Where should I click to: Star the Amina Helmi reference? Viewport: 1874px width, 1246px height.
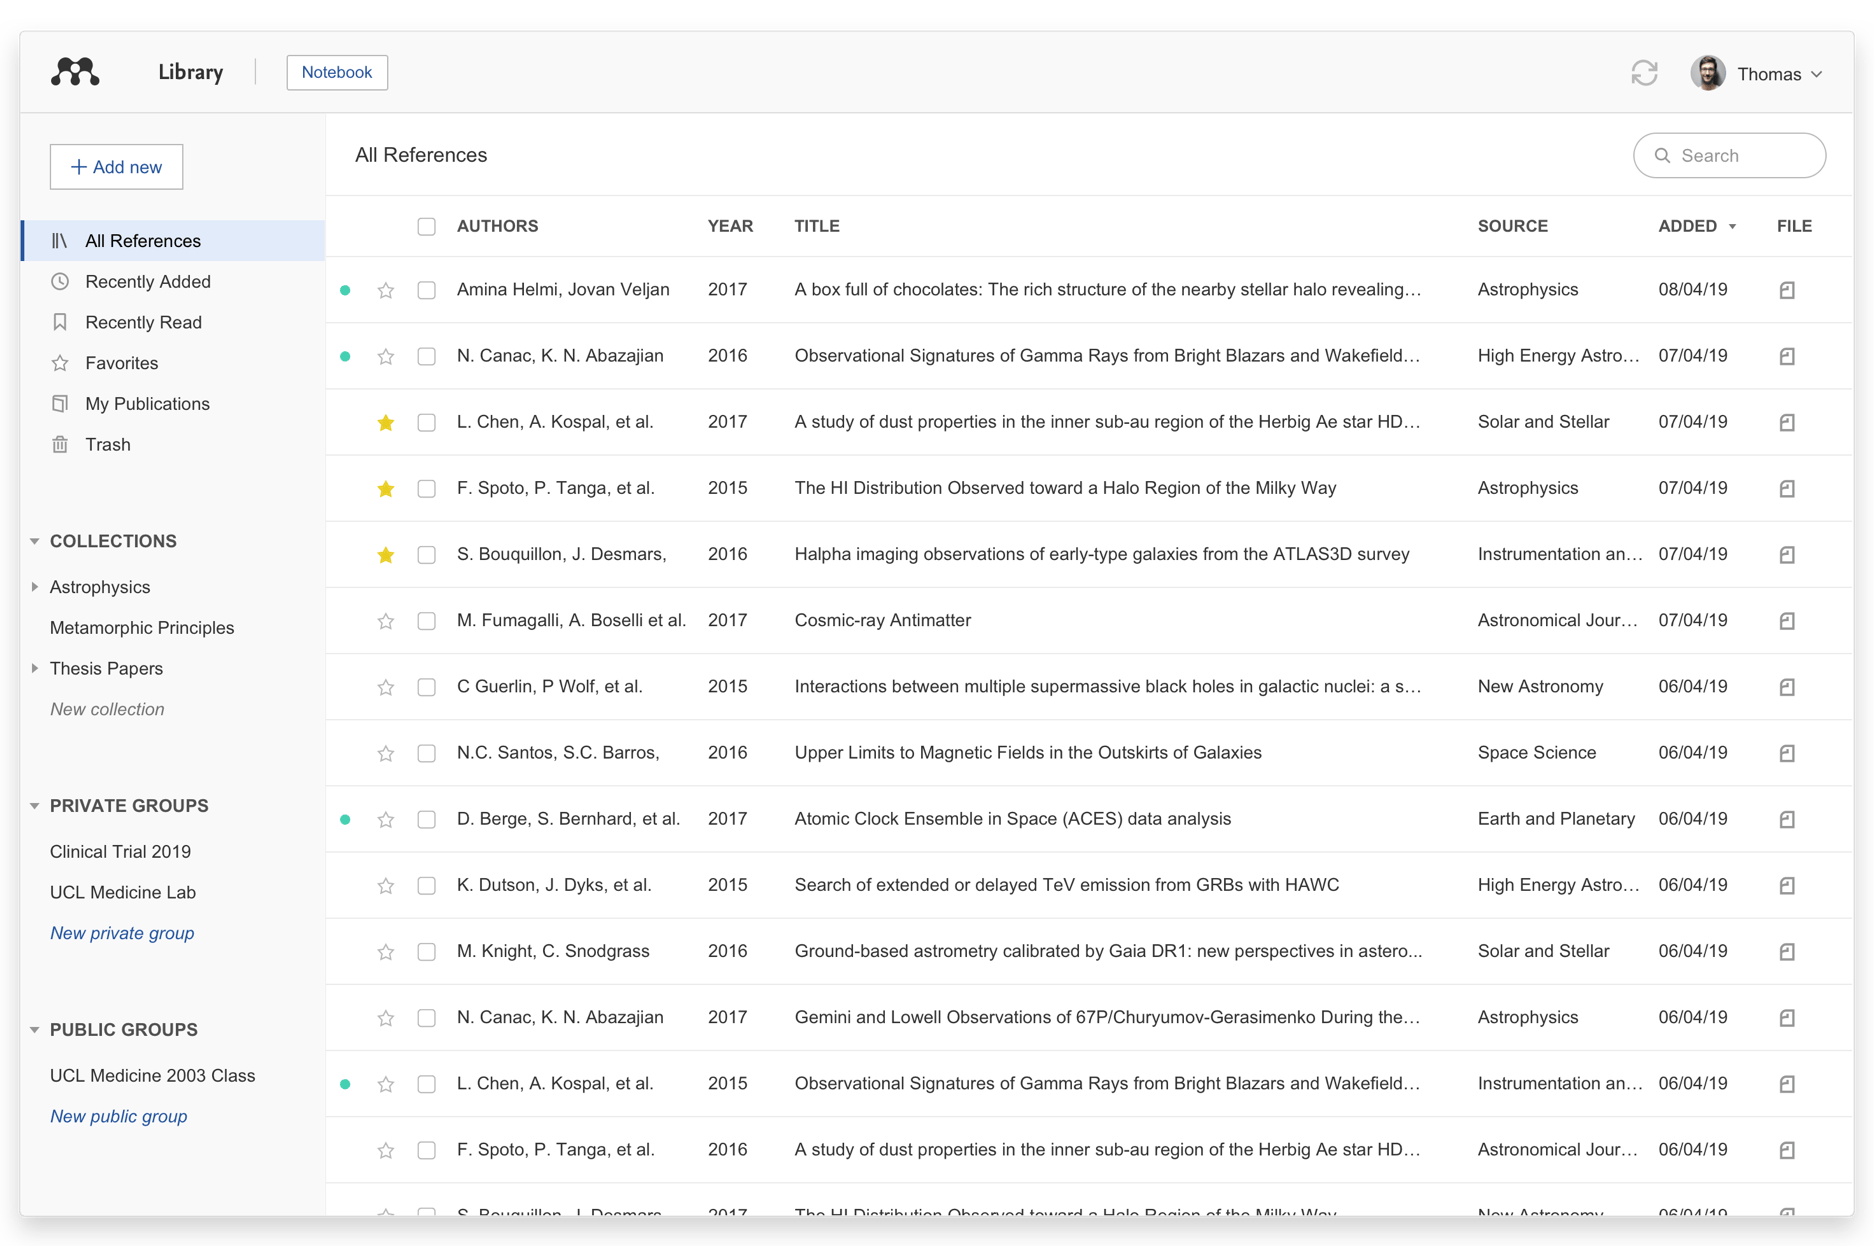385,290
